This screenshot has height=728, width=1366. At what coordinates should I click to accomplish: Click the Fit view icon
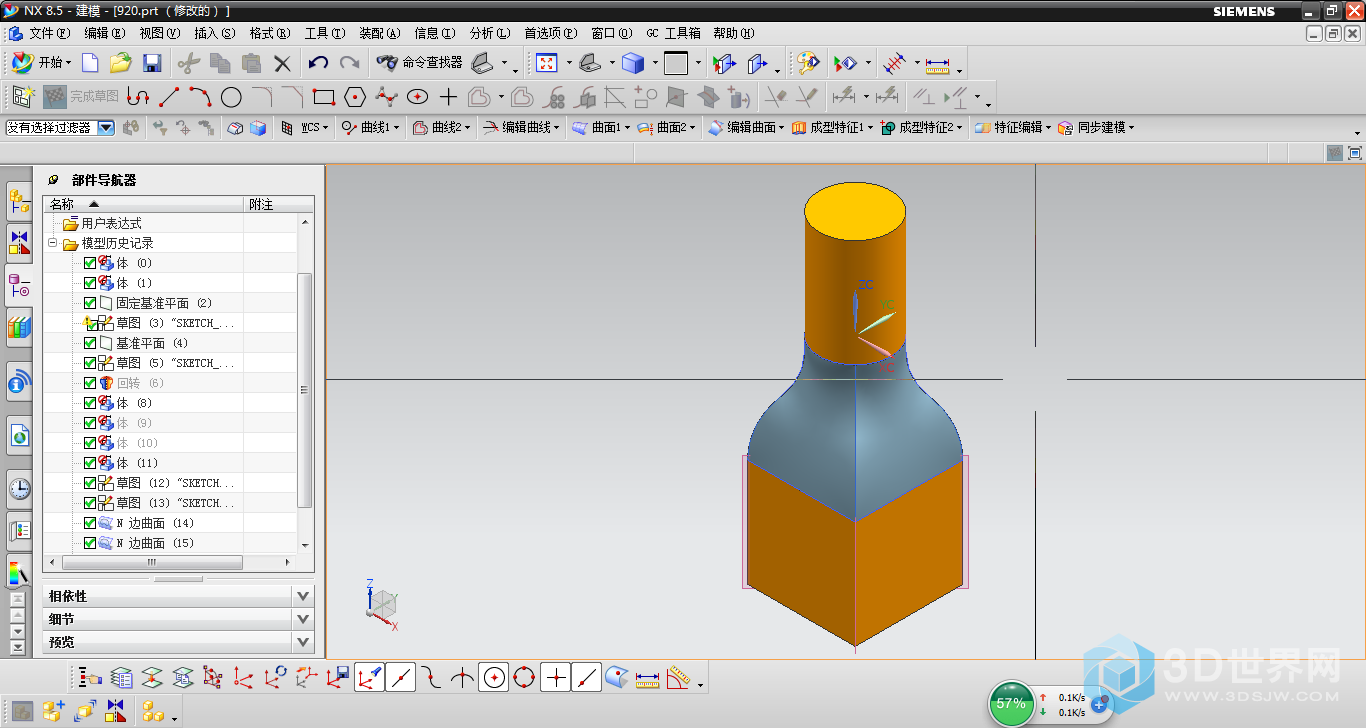pos(547,63)
